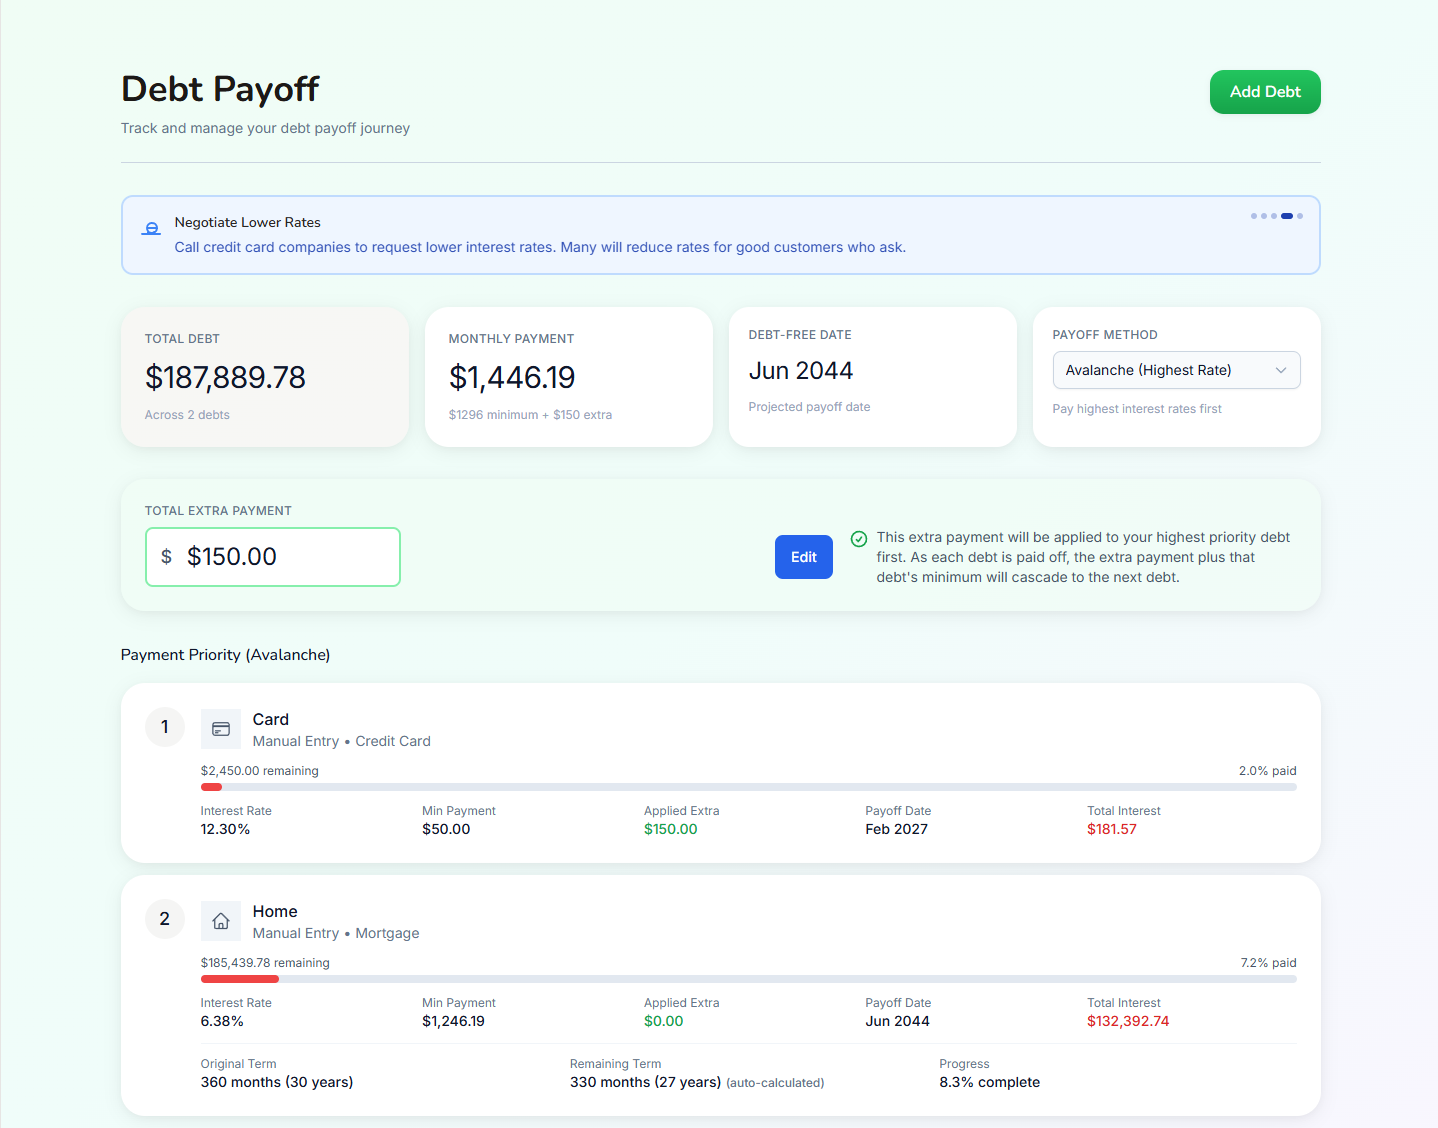The height and width of the screenshot is (1128, 1438).
Task: Select the first tip indicator dot
Action: coord(1253,215)
